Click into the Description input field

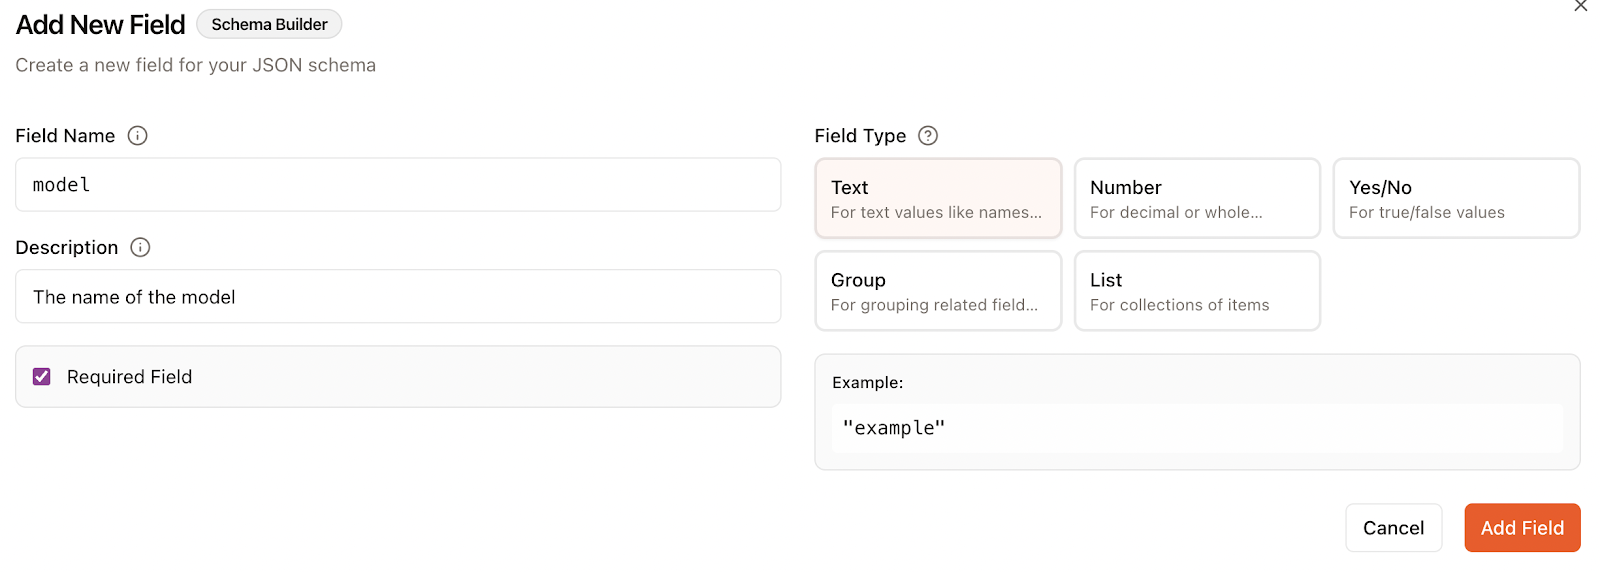tap(398, 297)
